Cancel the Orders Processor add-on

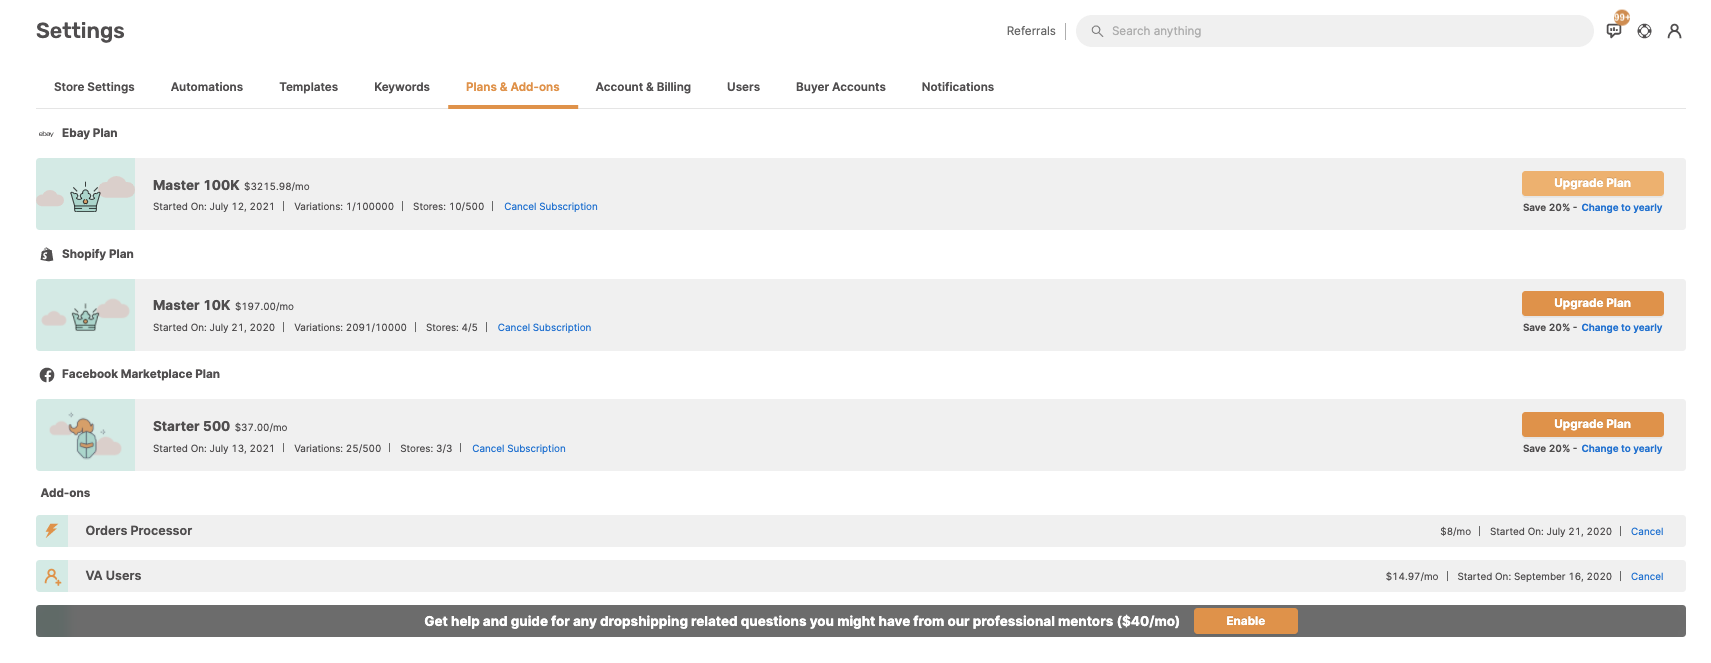pos(1647,532)
